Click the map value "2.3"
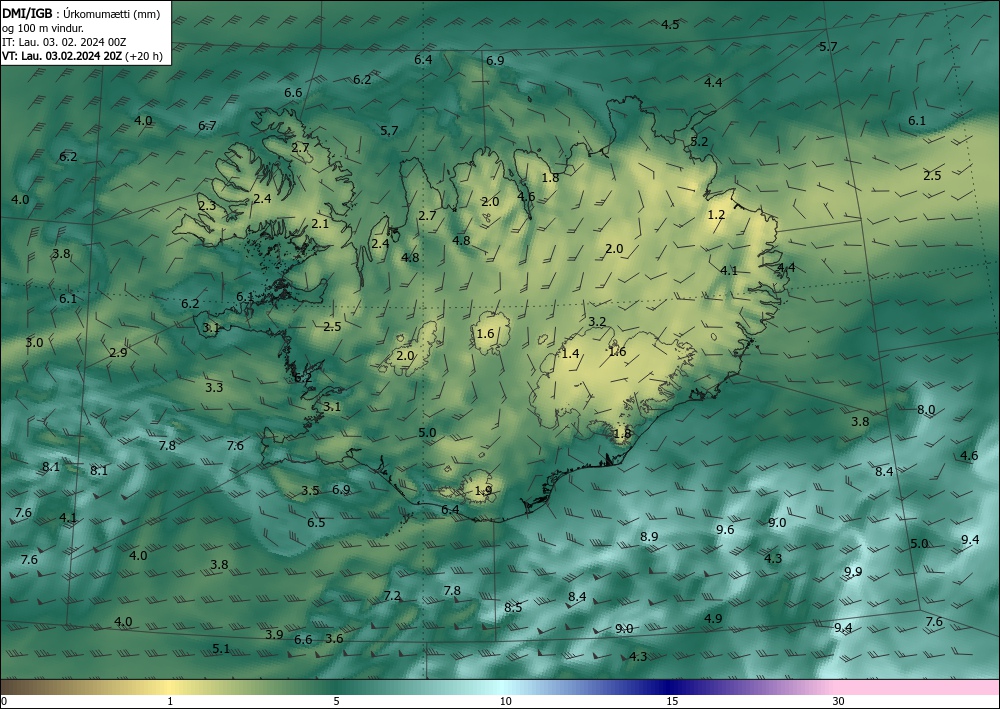1000x709 pixels. click(207, 206)
